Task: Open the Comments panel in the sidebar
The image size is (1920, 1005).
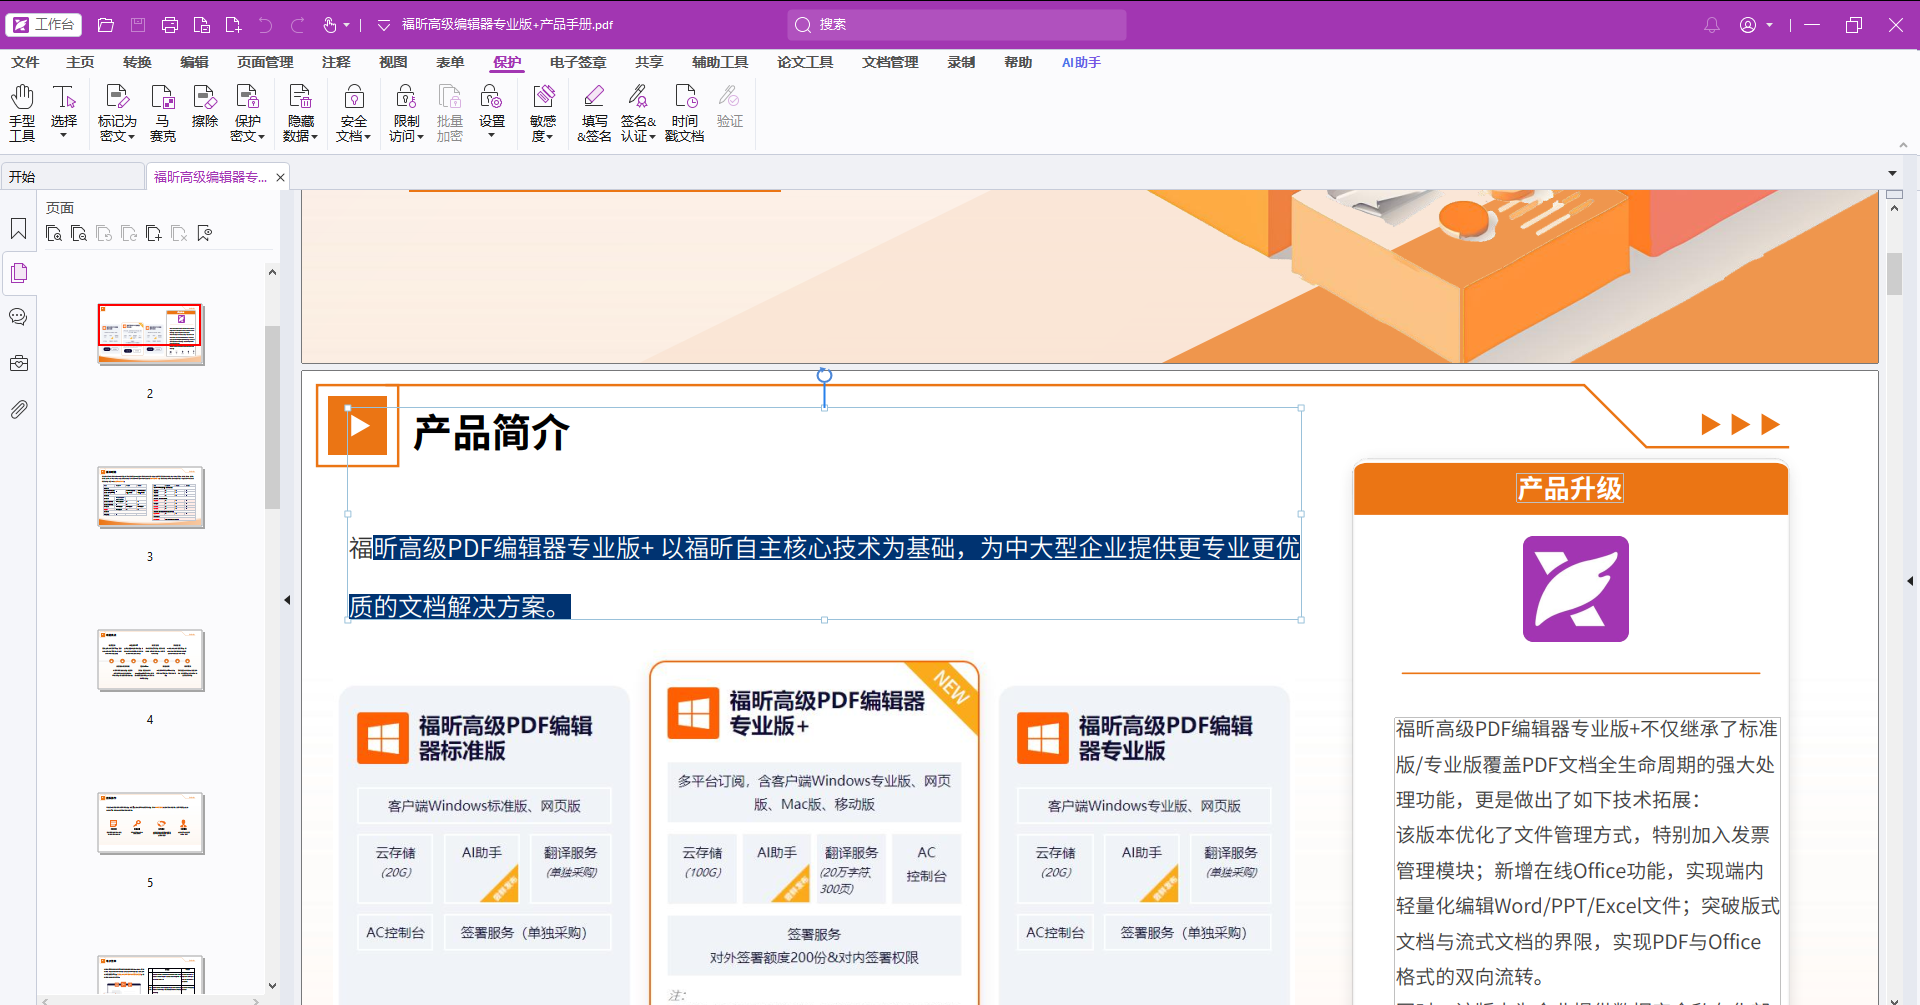Action: tap(19, 317)
